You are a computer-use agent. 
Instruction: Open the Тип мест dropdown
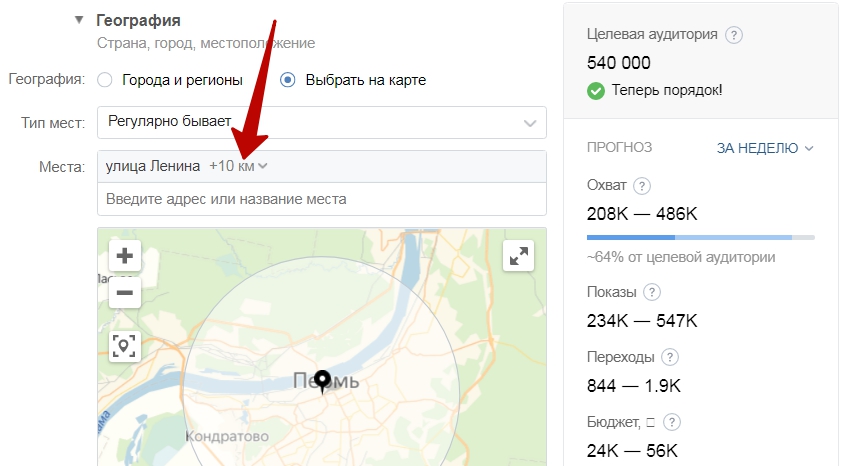[321, 122]
